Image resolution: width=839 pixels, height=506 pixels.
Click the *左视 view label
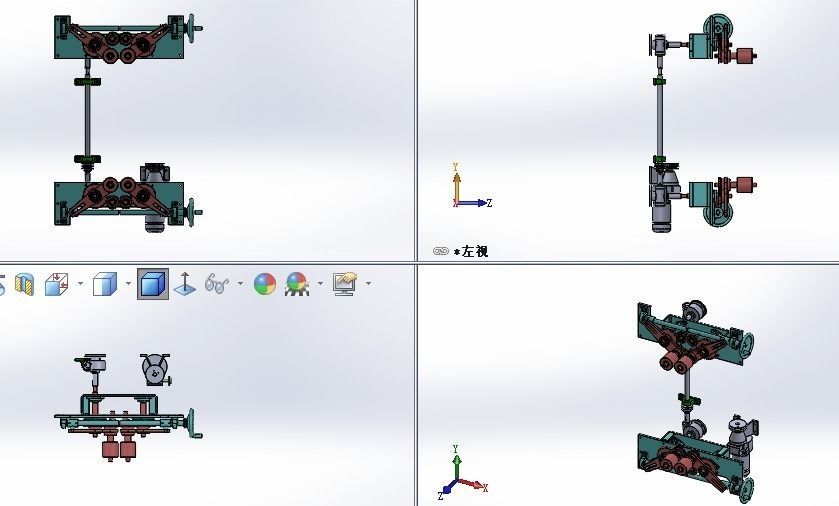[x=471, y=251]
